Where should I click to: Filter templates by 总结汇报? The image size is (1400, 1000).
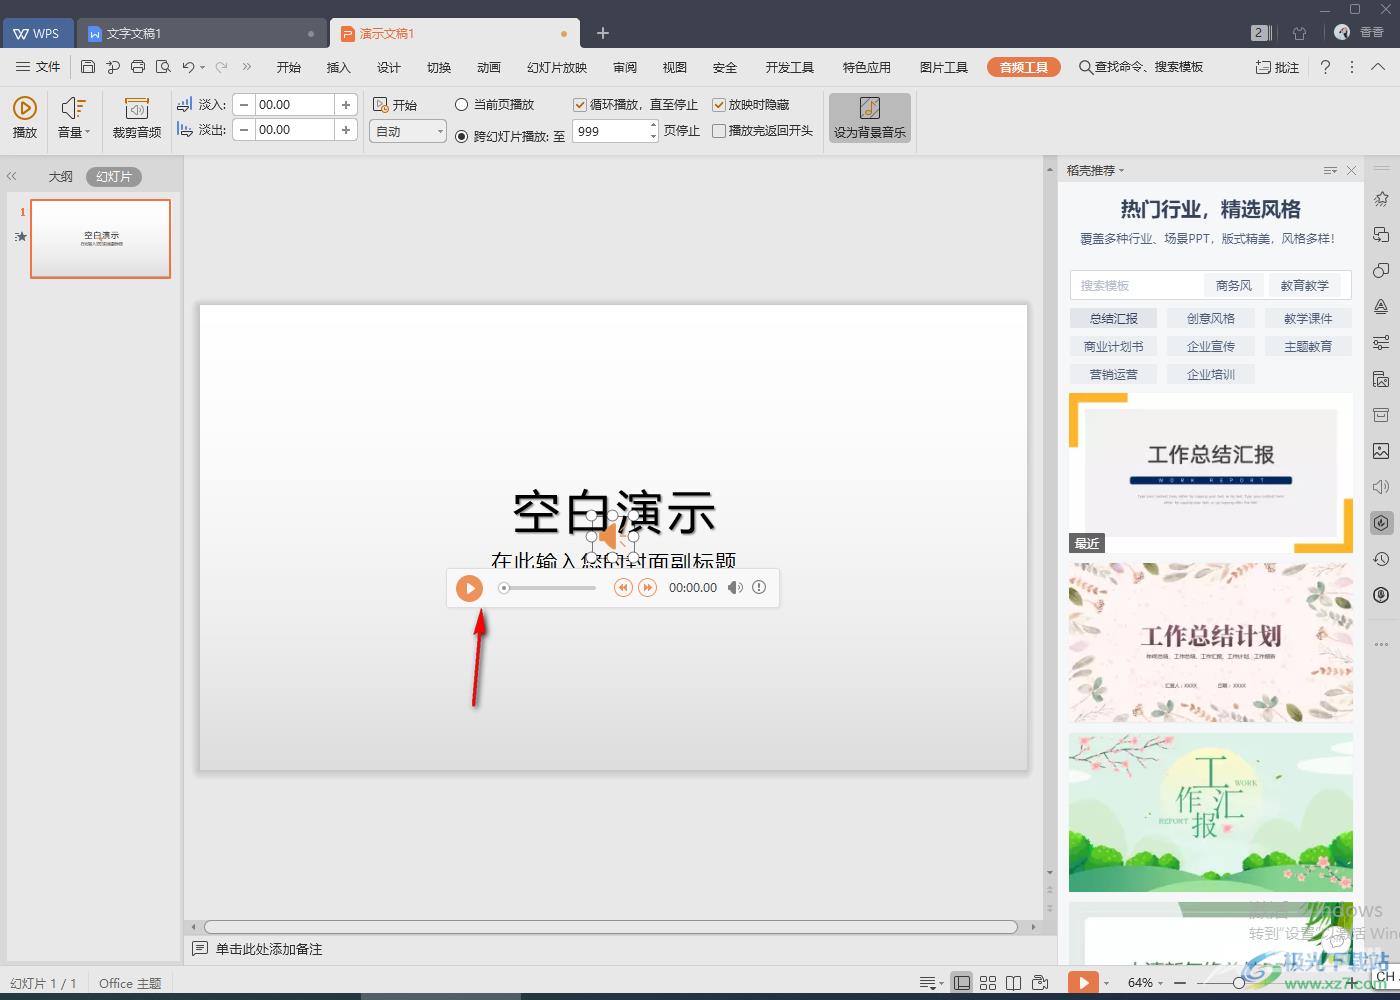1113,318
